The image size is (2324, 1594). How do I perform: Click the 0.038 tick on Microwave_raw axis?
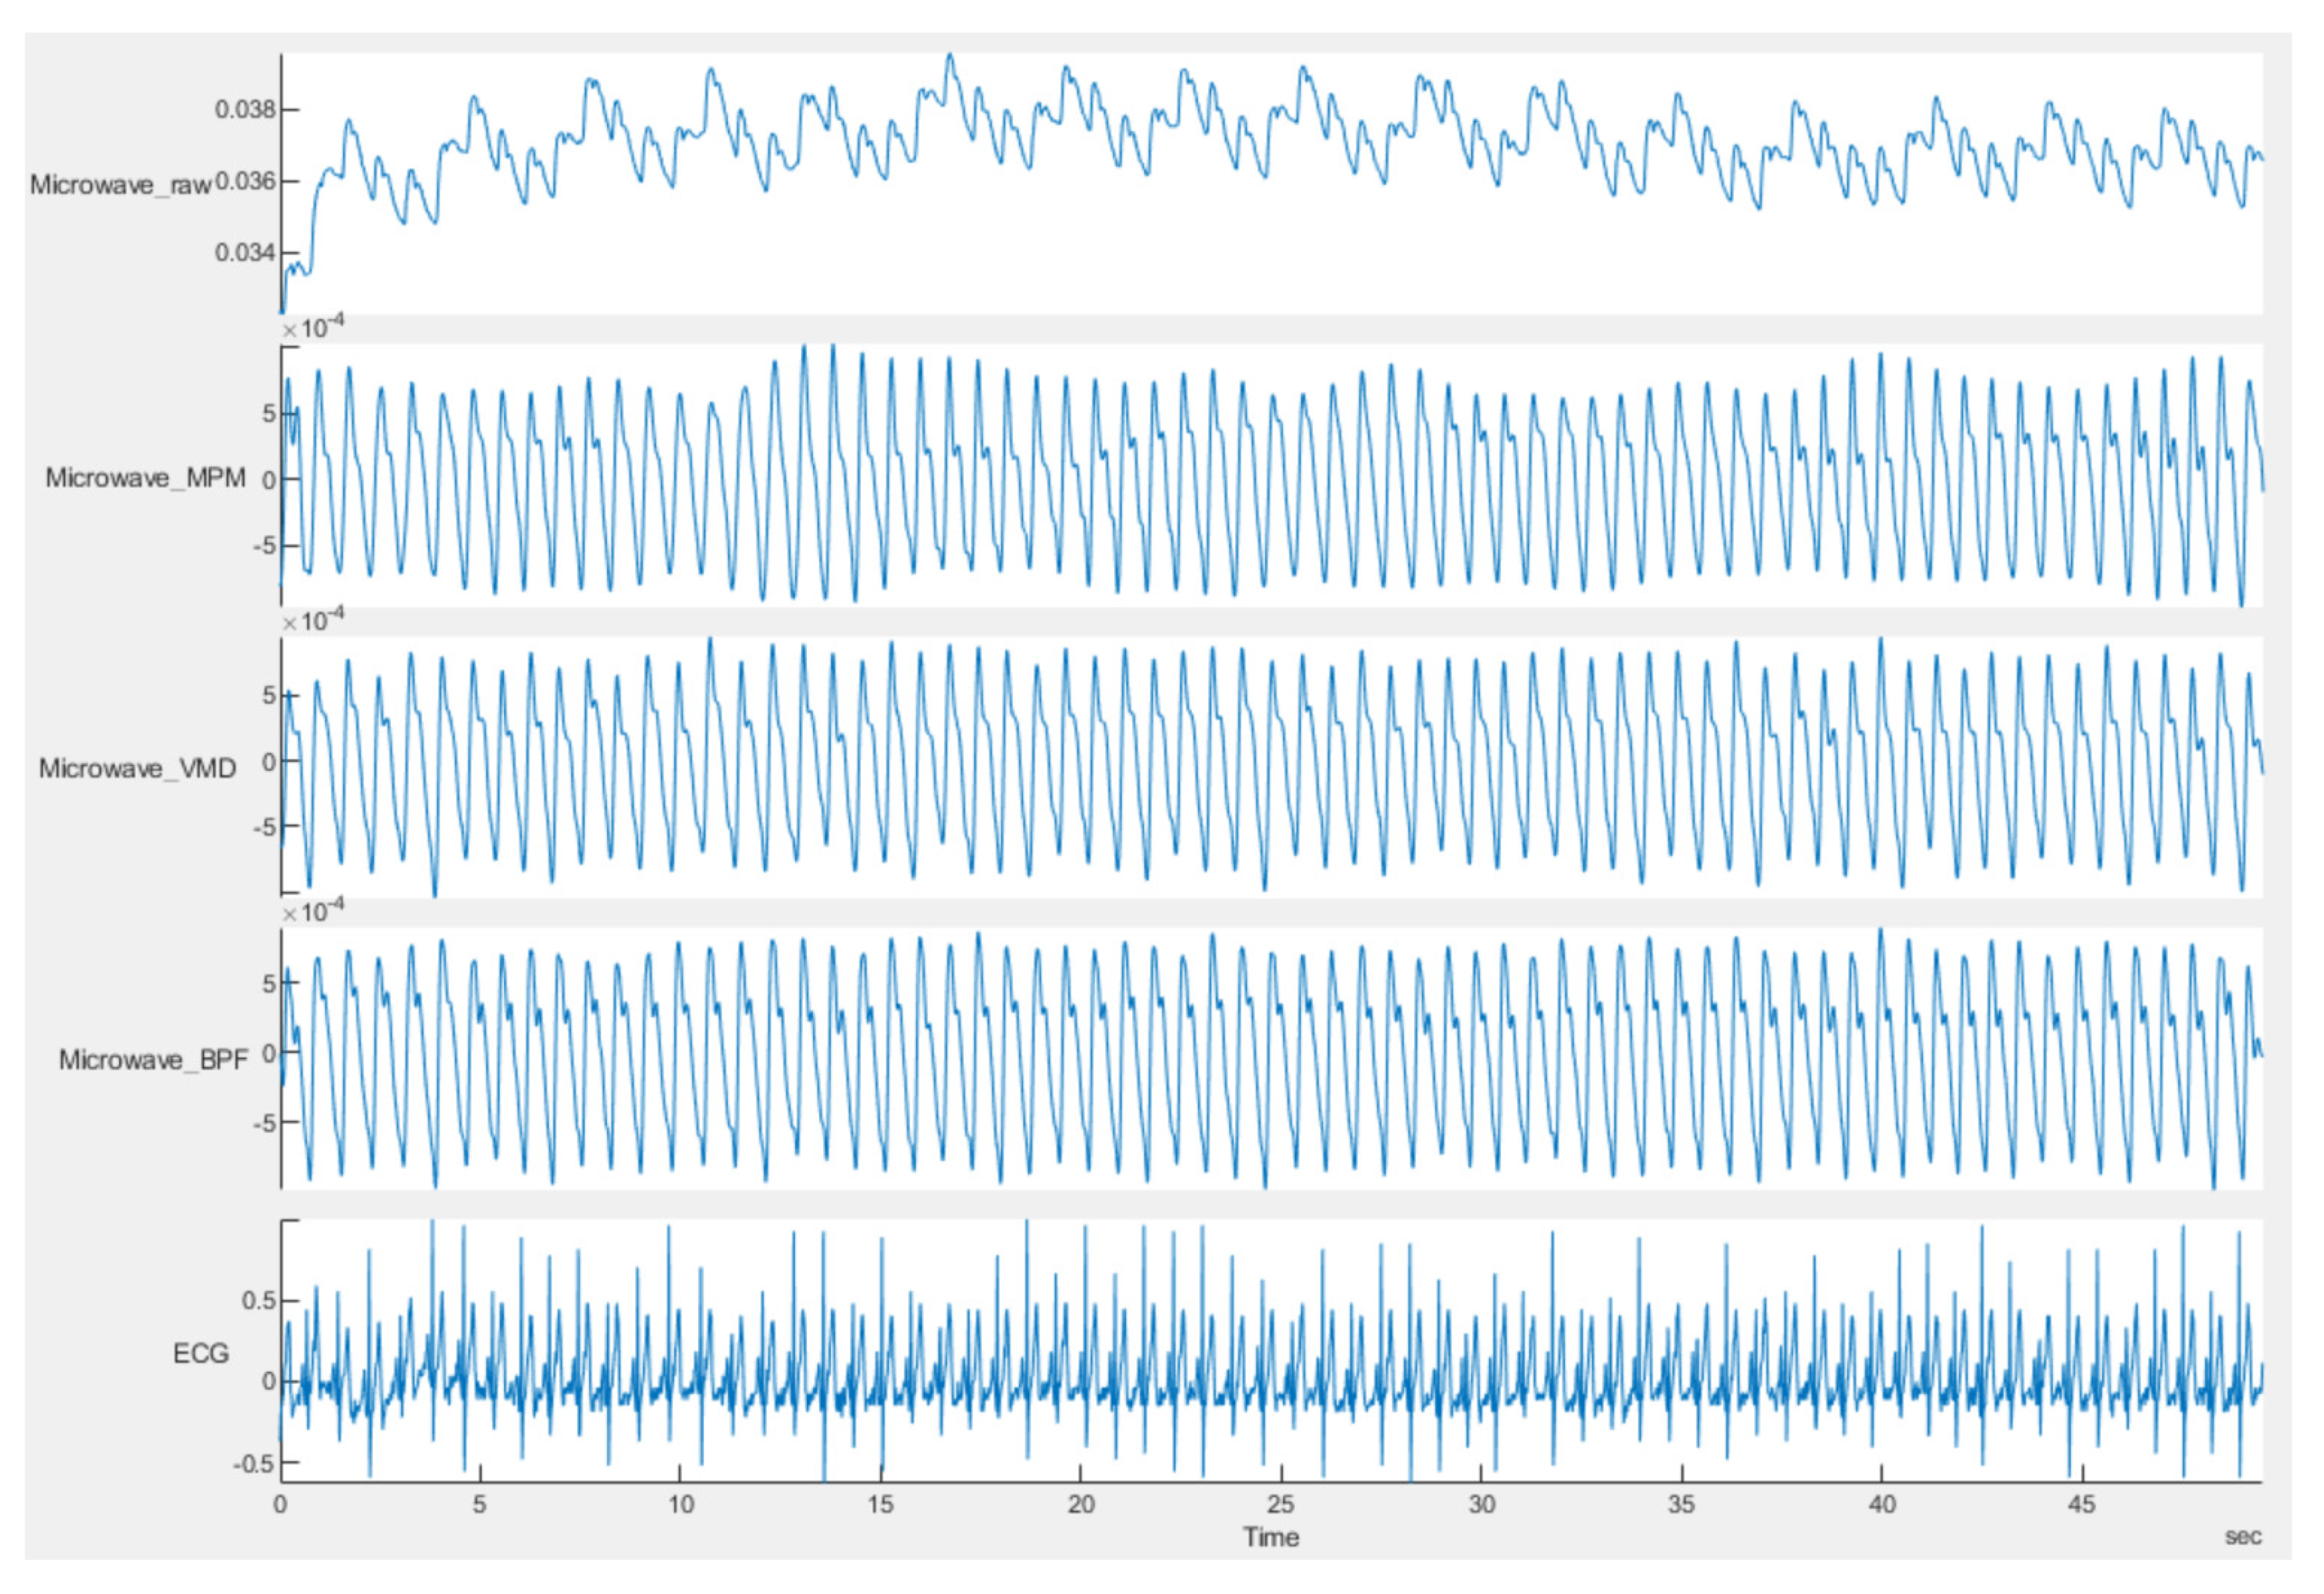tap(244, 109)
